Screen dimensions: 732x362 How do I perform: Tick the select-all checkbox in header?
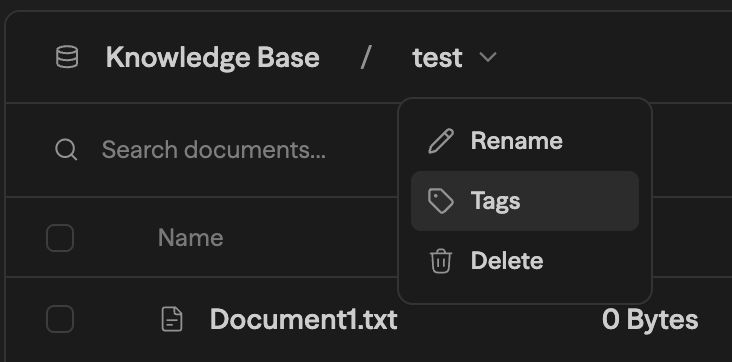coord(60,238)
